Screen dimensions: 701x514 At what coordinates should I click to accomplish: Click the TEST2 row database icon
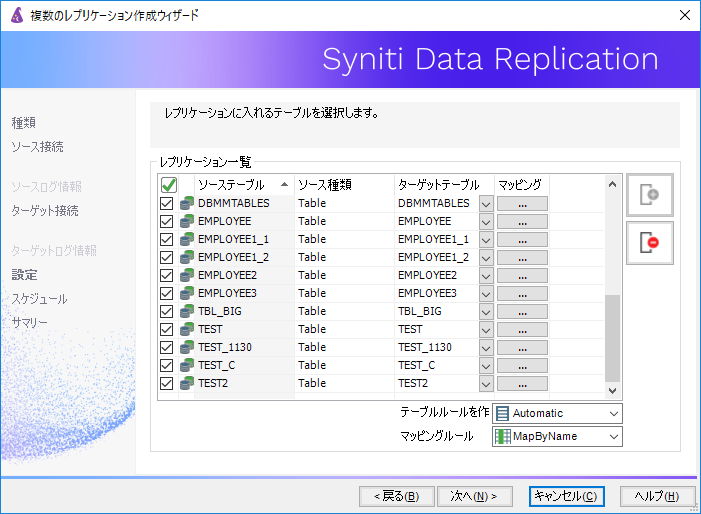pos(186,383)
